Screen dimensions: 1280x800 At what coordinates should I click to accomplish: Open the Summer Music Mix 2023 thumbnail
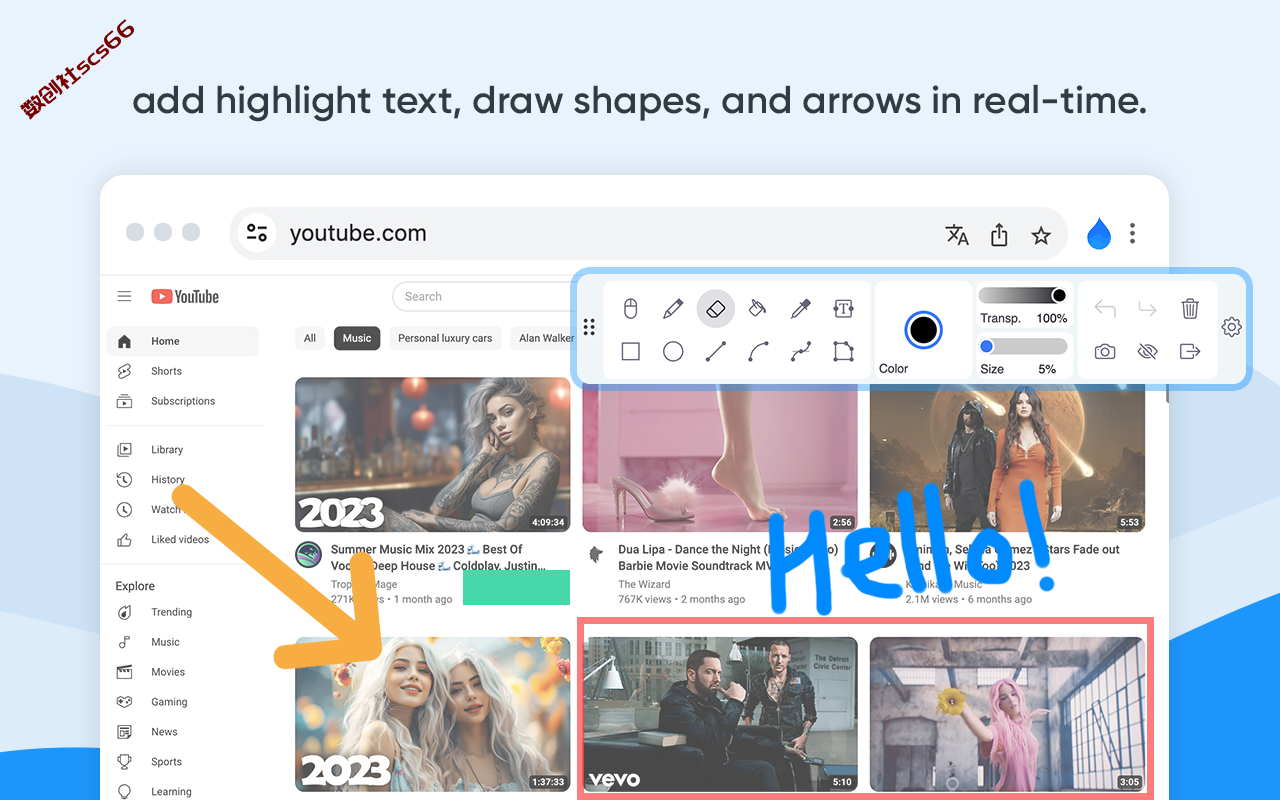point(433,454)
